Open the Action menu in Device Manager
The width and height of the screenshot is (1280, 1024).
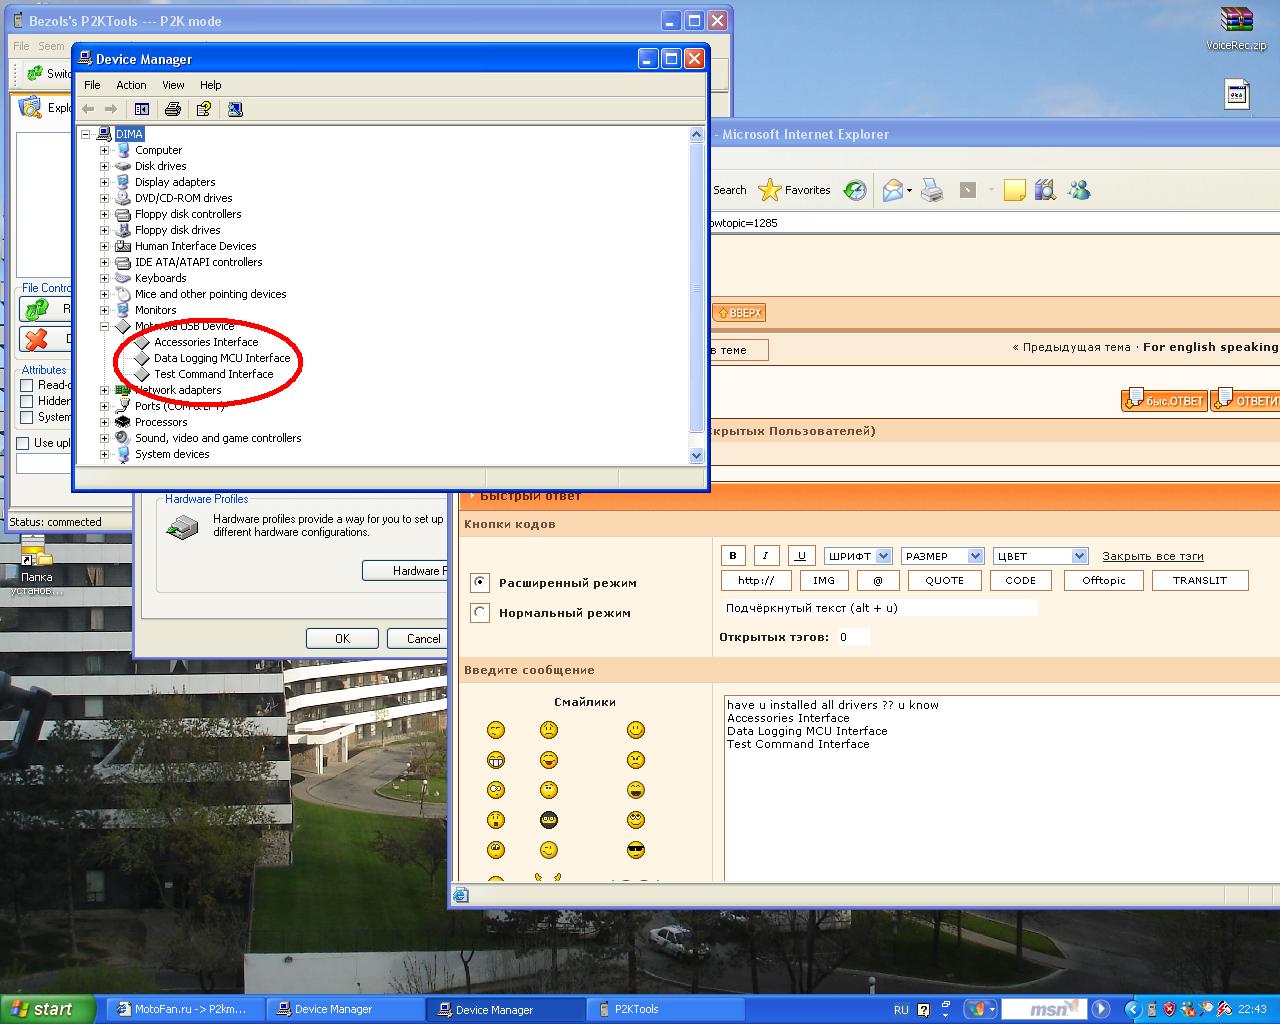pyautogui.click(x=131, y=85)
